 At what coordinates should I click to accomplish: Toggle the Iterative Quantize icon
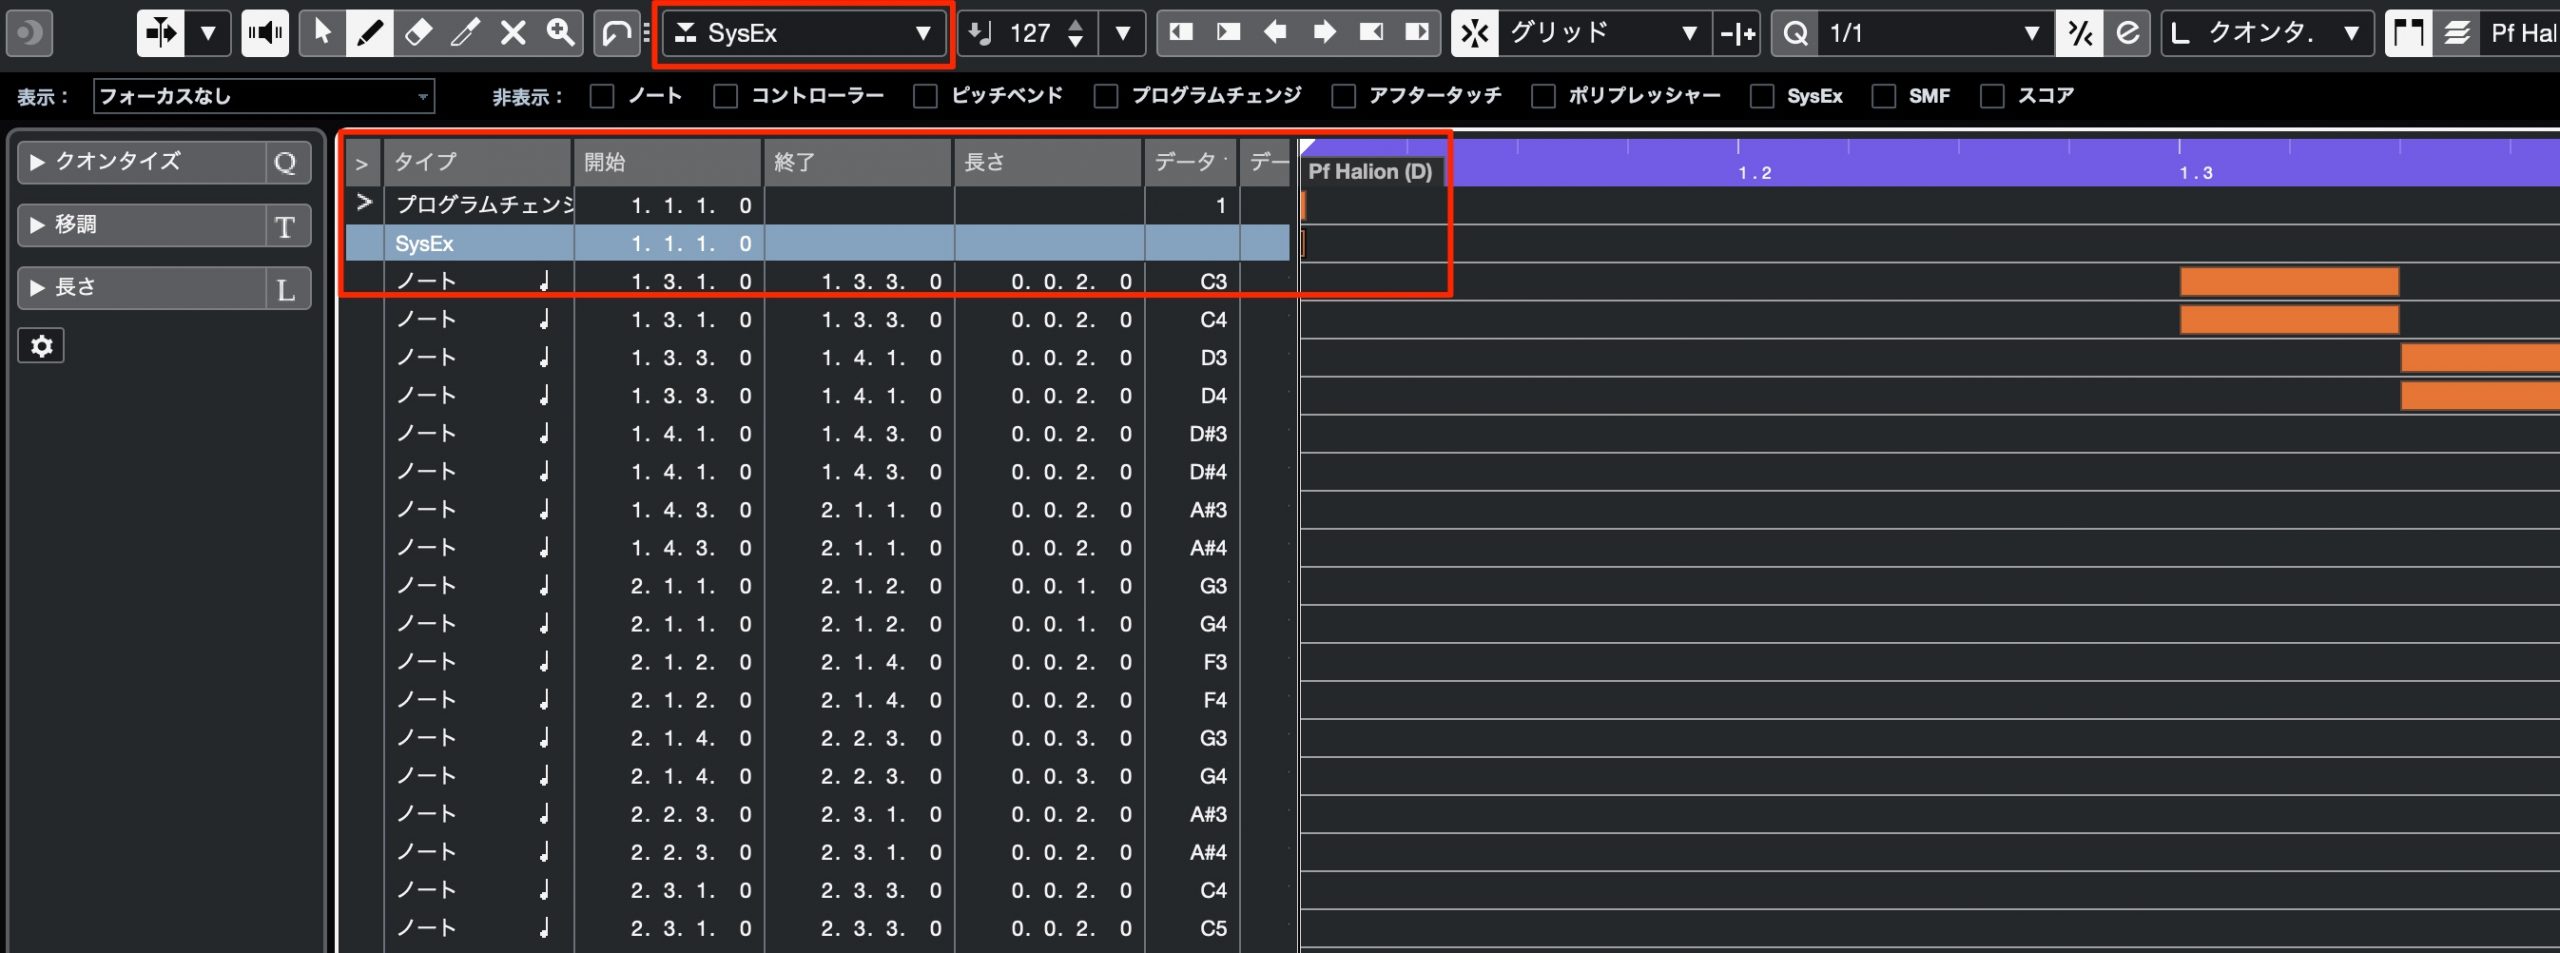tap(2128, 33)
